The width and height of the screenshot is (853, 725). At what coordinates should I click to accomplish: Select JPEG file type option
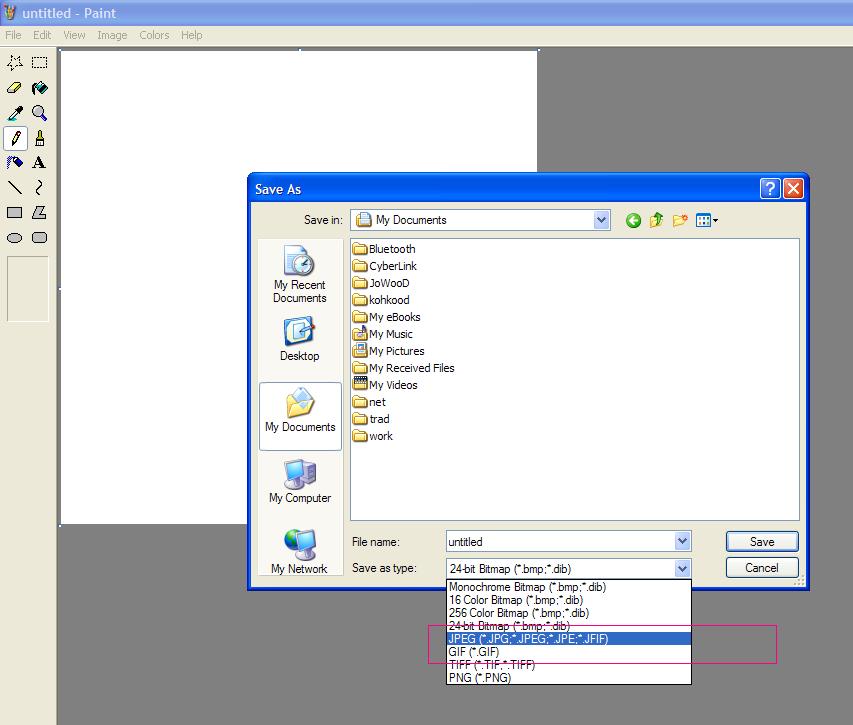coord(568,639)
